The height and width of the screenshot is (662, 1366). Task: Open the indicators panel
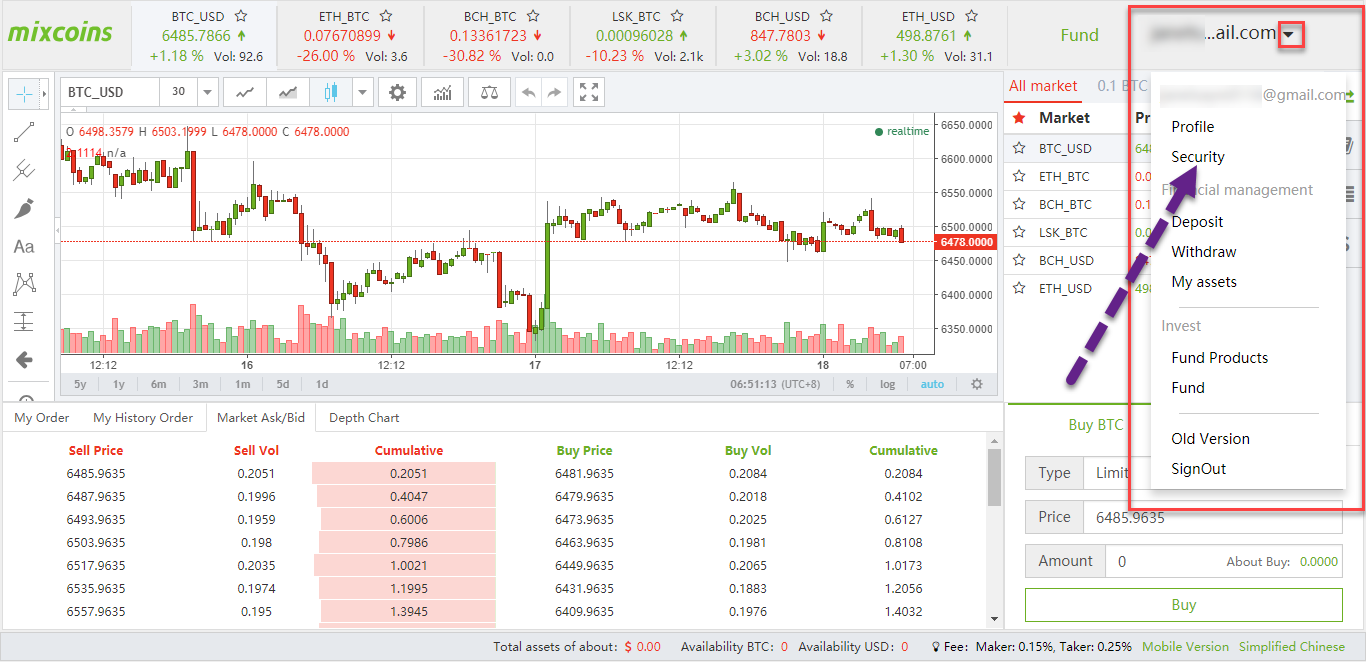(x=442, y=93)
